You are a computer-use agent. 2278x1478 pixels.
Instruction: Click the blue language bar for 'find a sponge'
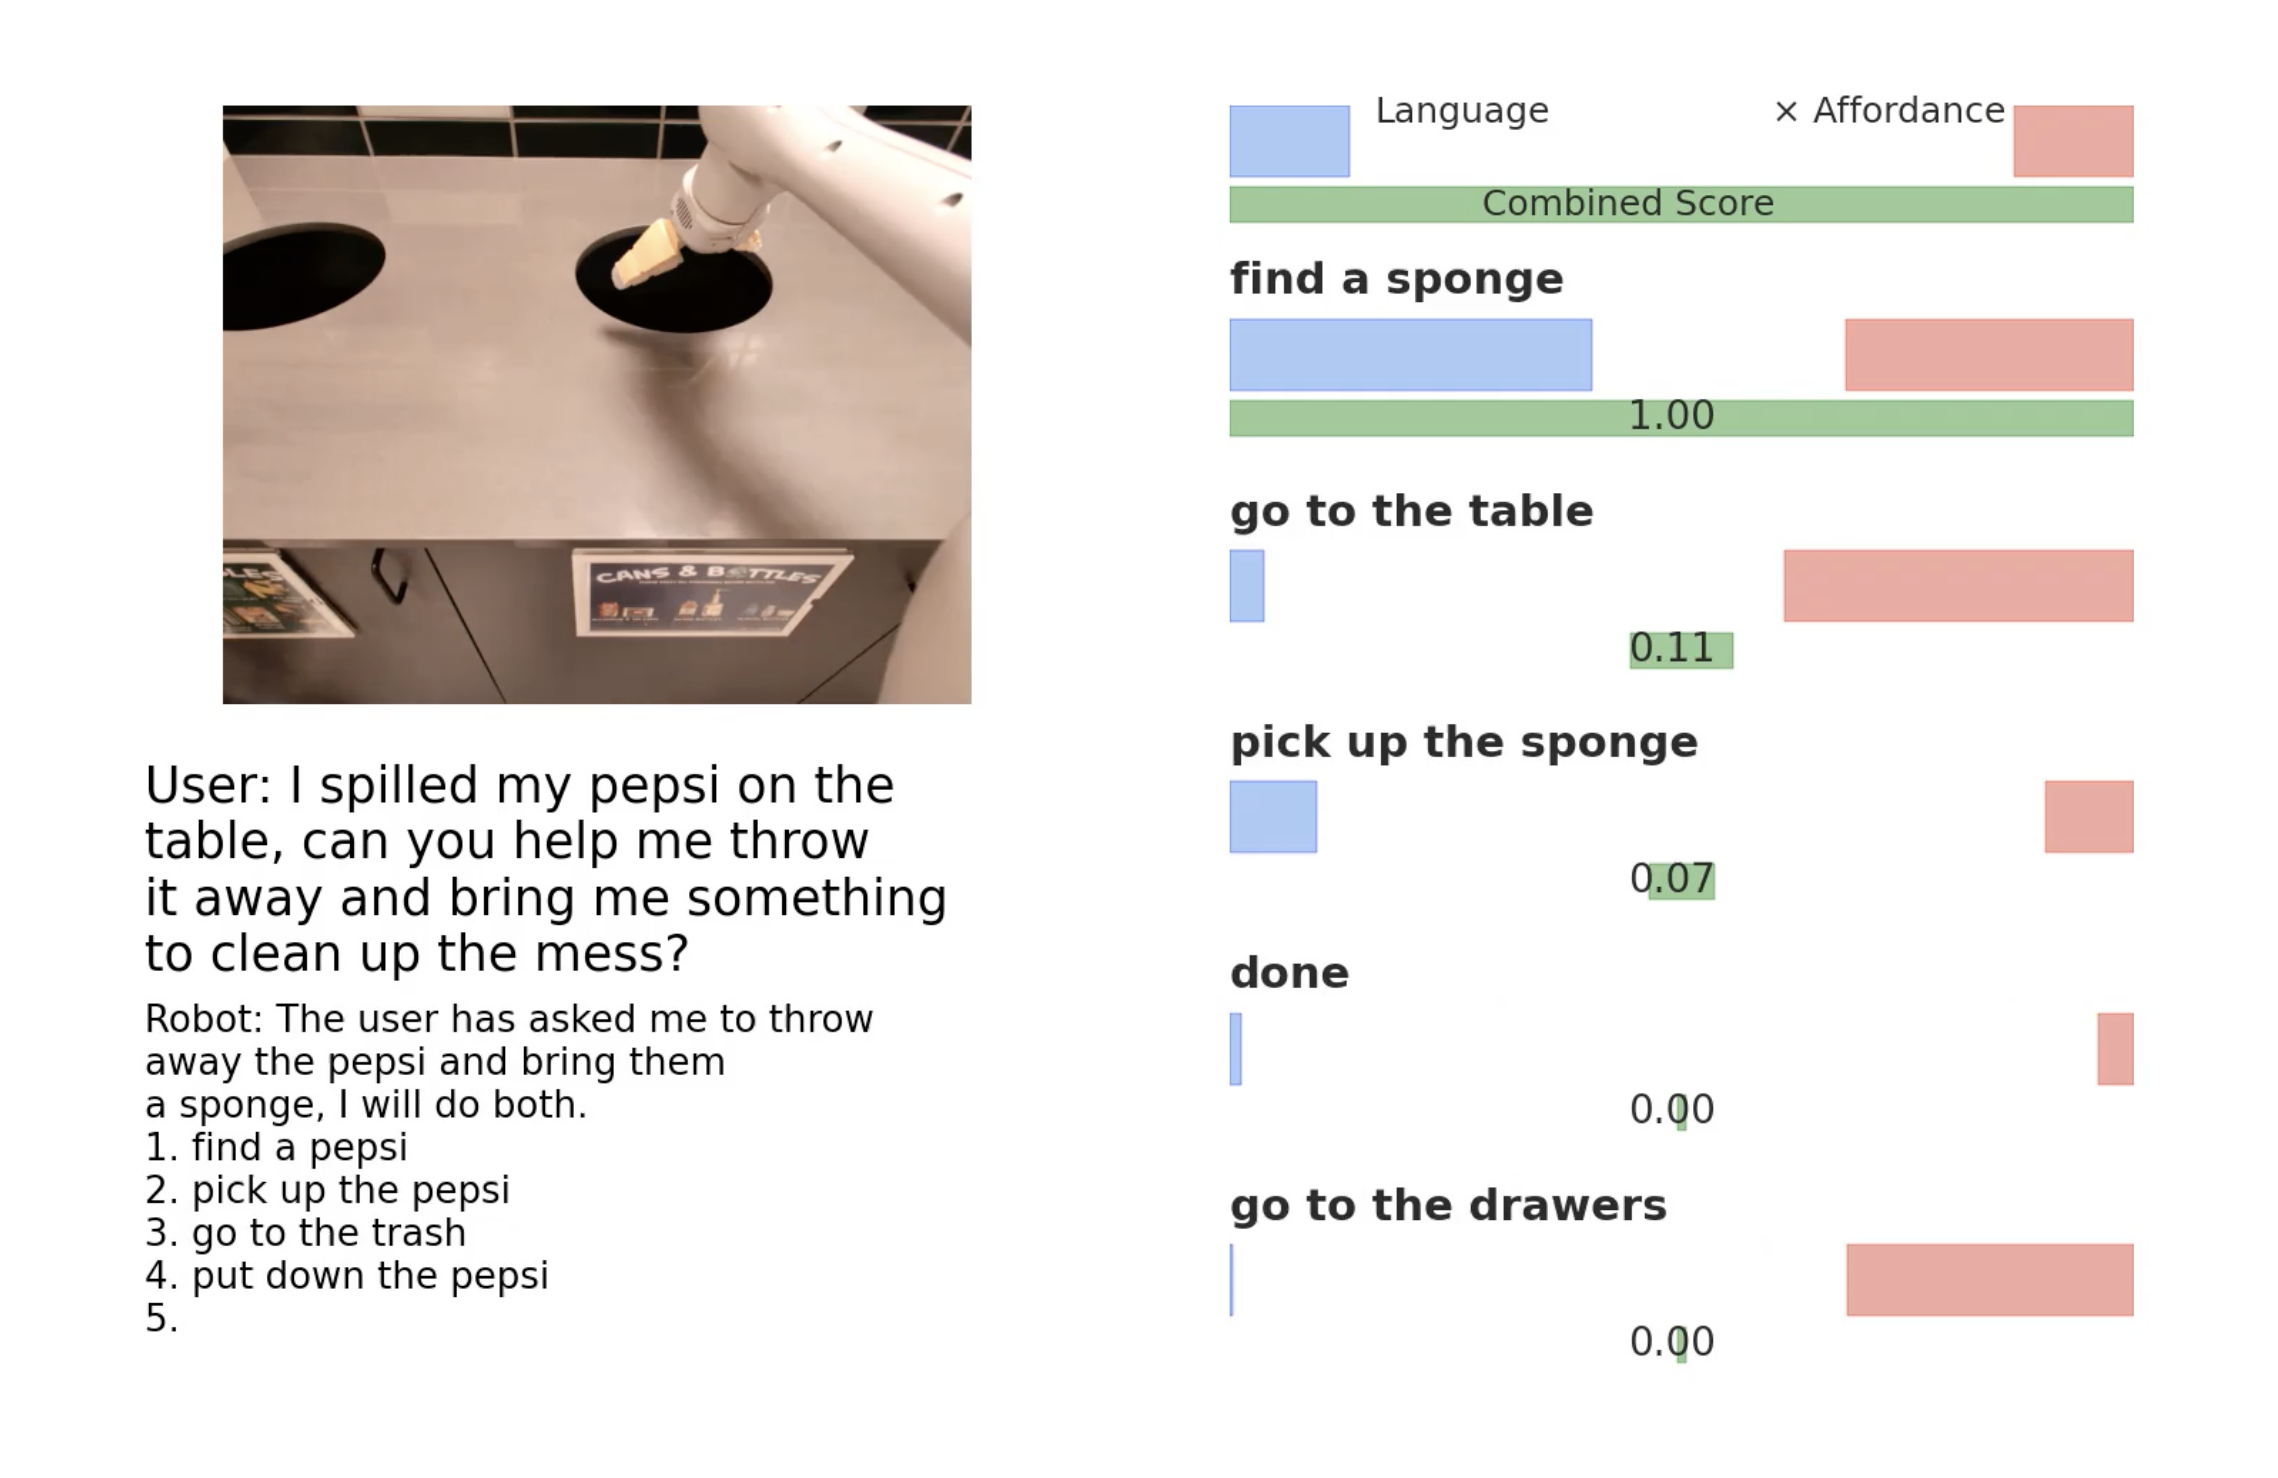1410,355
